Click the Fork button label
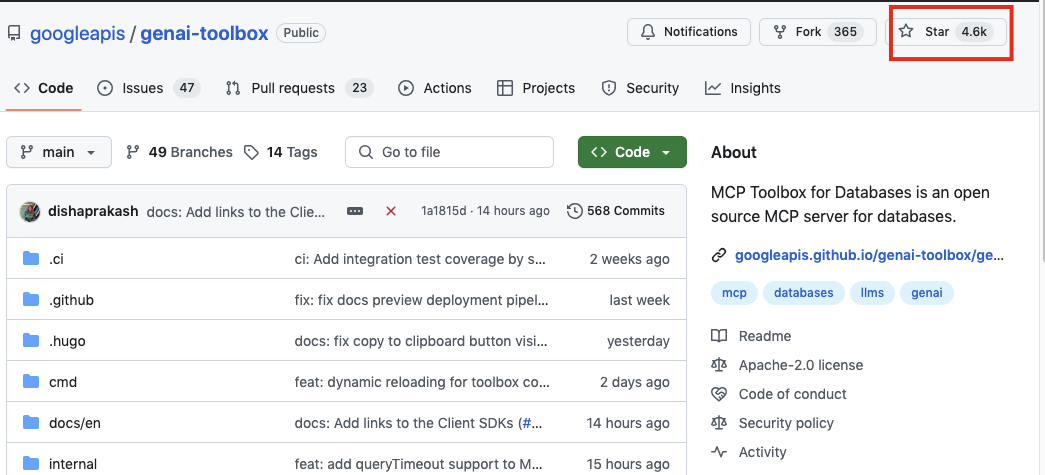Viewport: 1045px width, 475px height. pyautogui.click(x=808, y=32)
